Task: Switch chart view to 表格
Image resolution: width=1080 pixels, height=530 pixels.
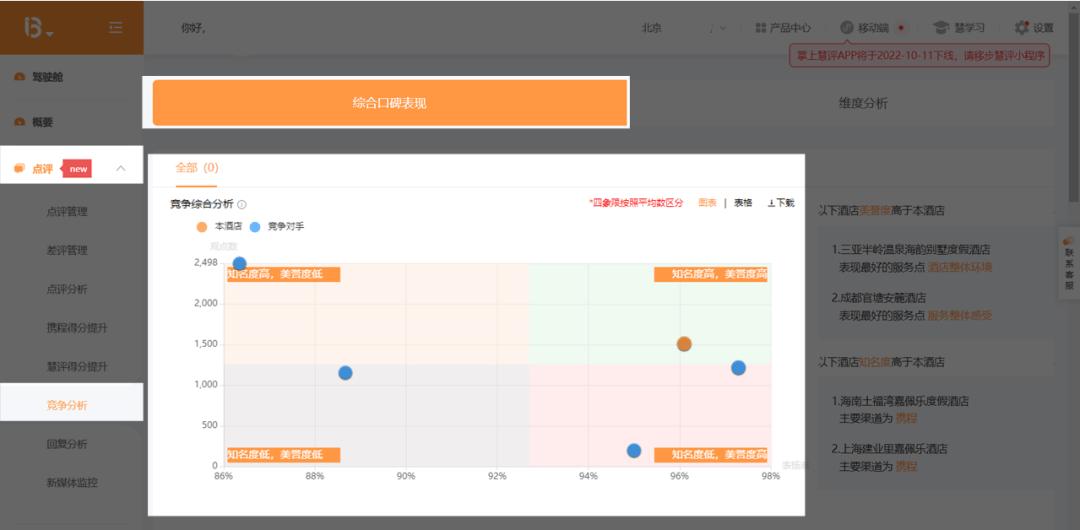Action: pos(743,203)
